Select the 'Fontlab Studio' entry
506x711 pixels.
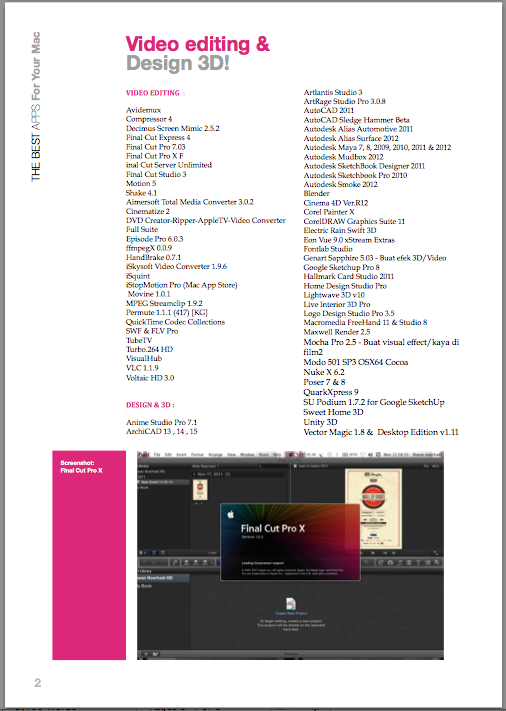(328, 248)
